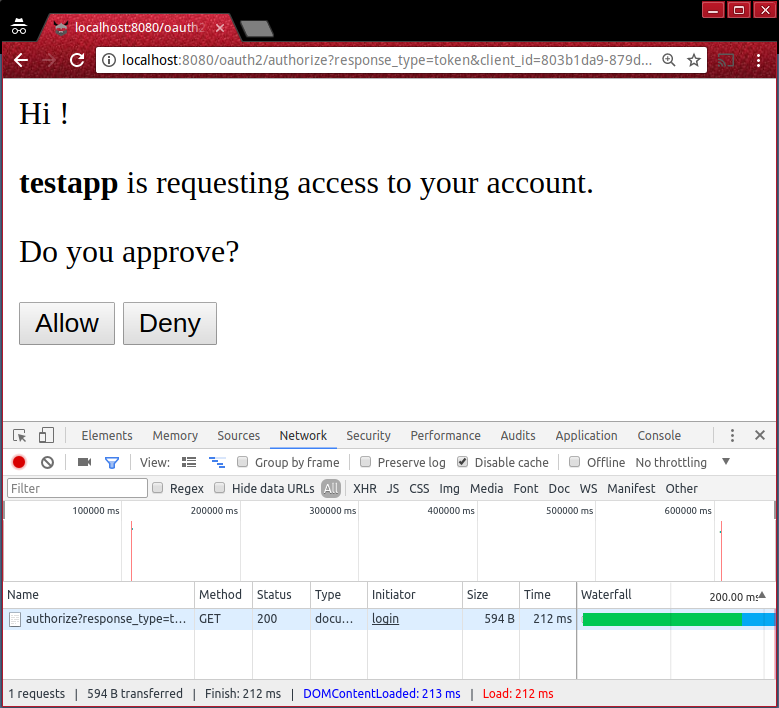Click the network Filter text field
779x708 pixels.
click(x=77, y=488)
